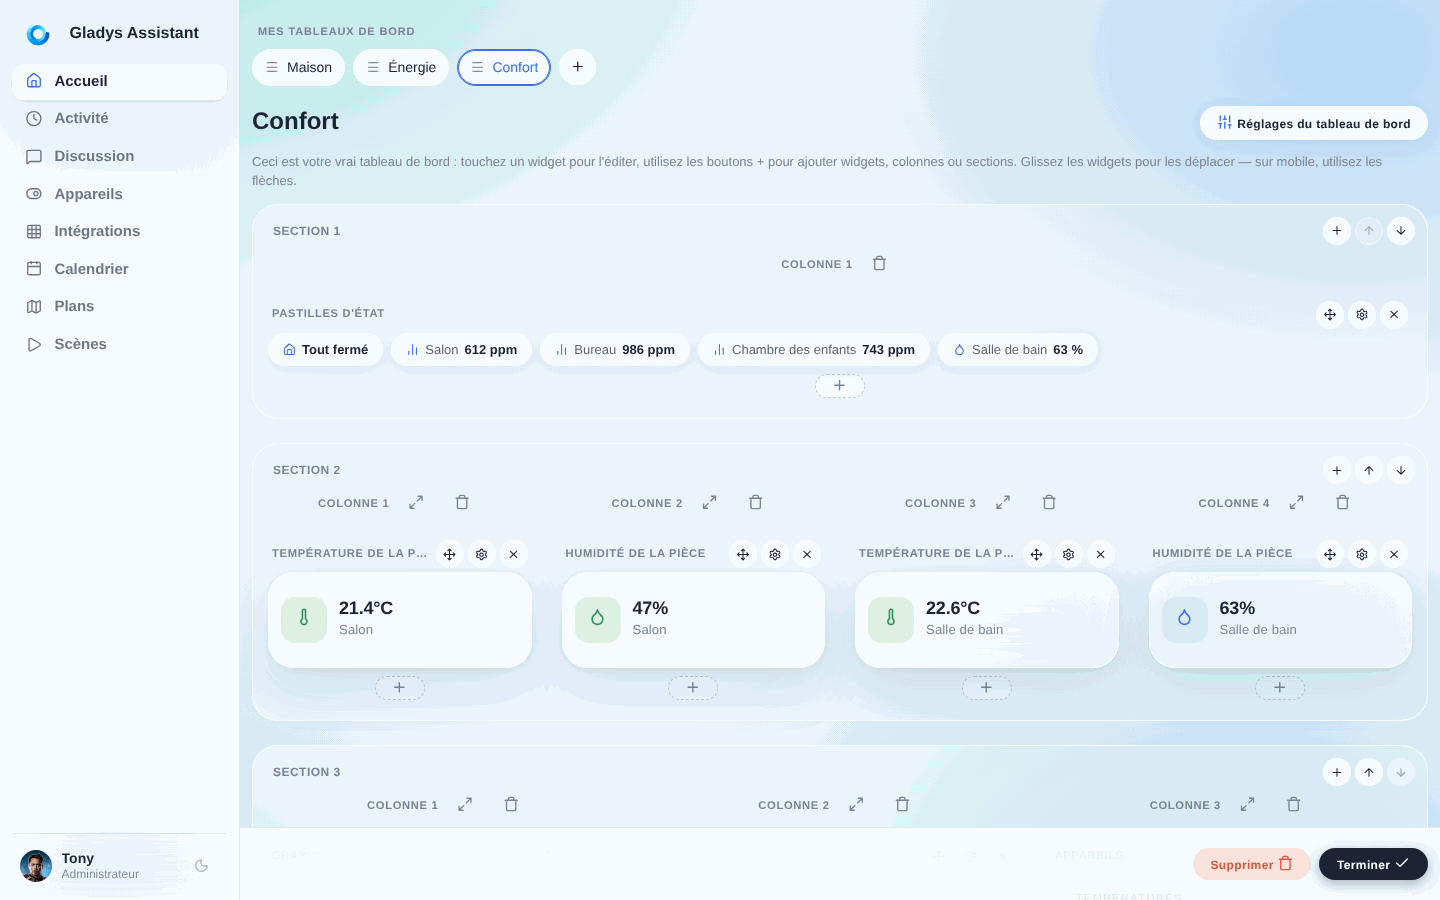Delete Colonne 1 in Section 1
Viewport: 1440px width, 900px height.
(x=879, y=264)
